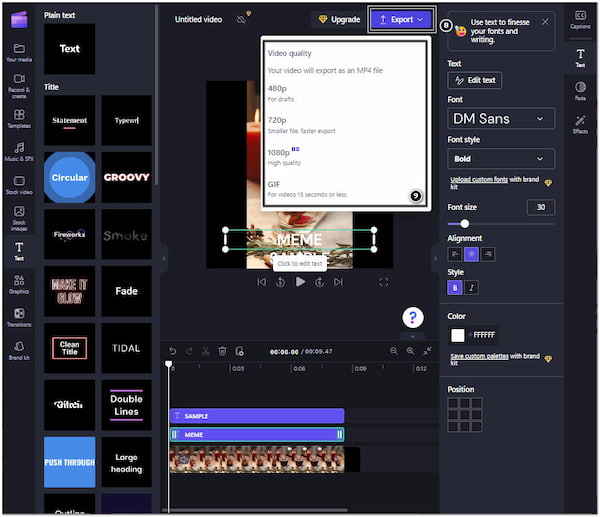Open Save custom palettes link

479,356
